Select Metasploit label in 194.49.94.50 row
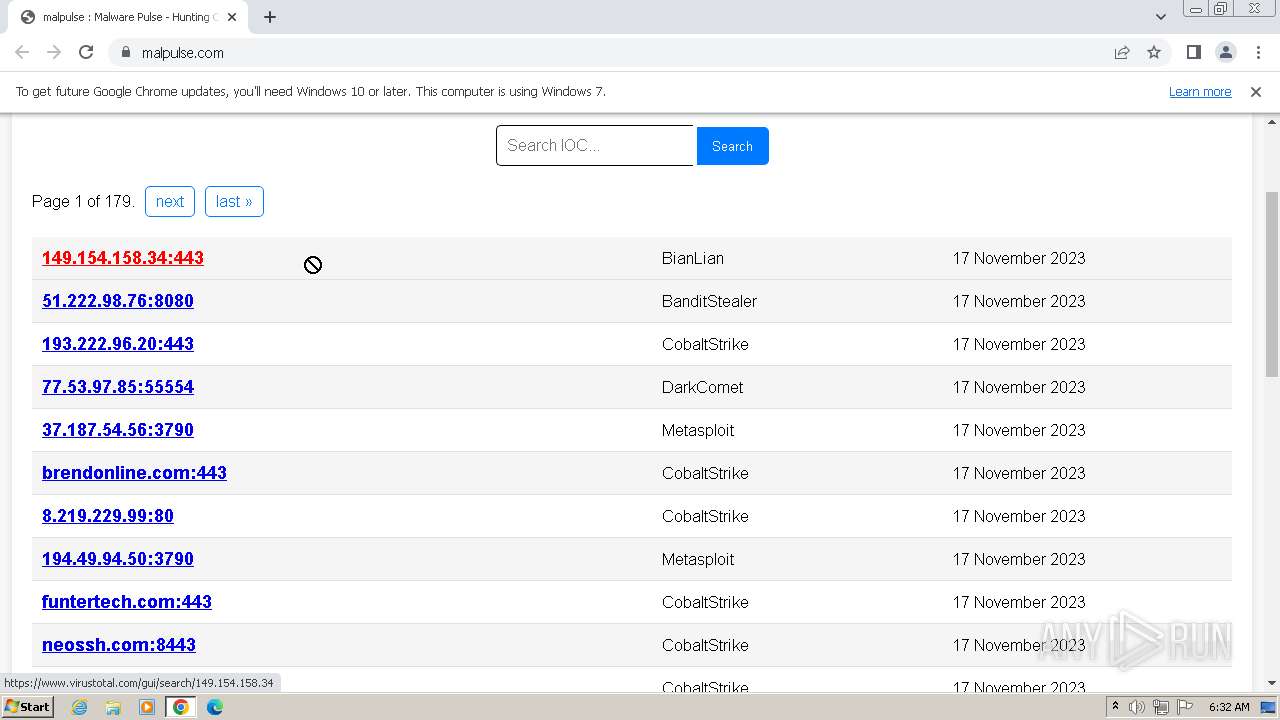Screen dimensions: 1280x720 pos(698,559)
